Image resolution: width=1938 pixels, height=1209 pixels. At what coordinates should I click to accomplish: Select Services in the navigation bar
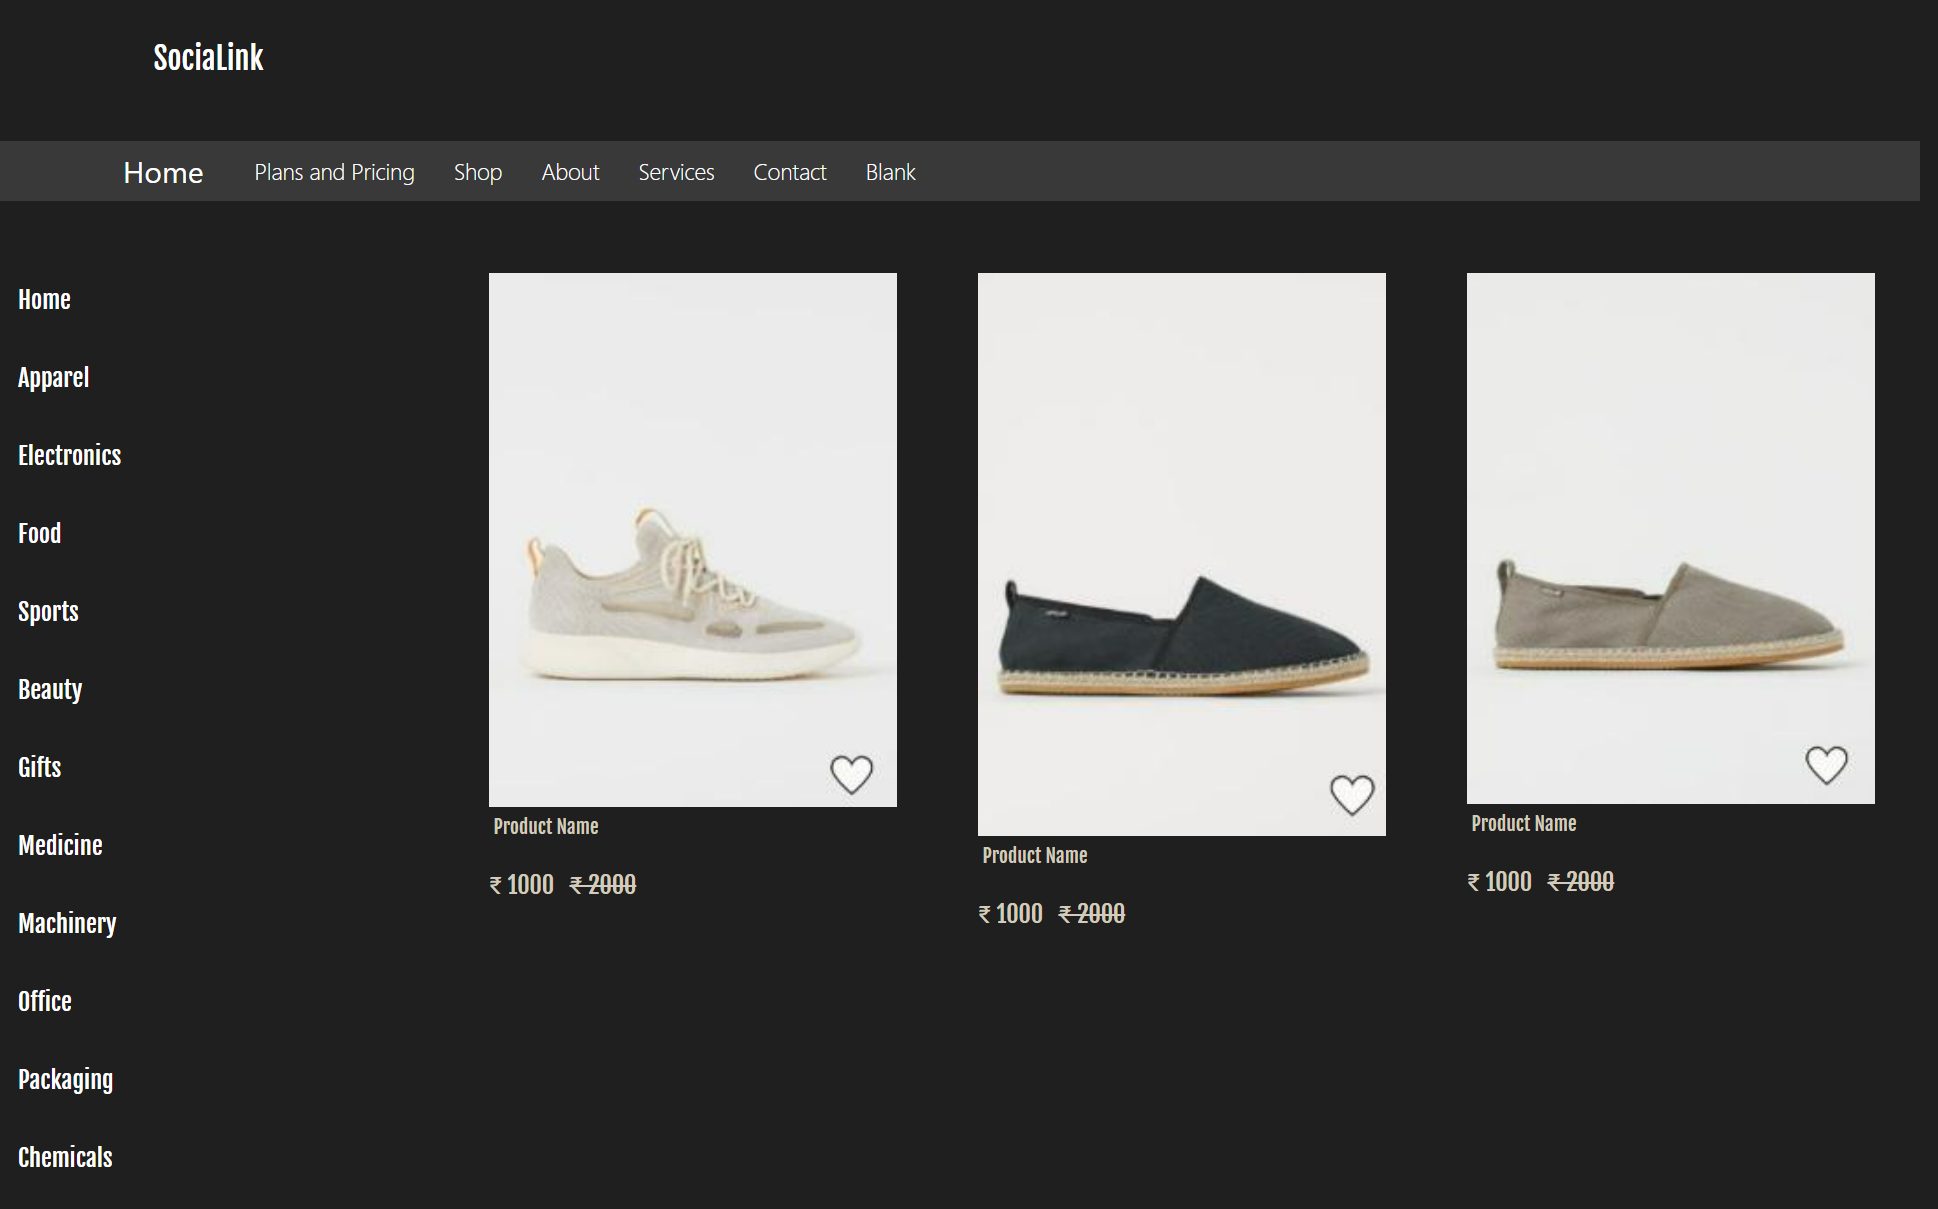coord(676,172)
